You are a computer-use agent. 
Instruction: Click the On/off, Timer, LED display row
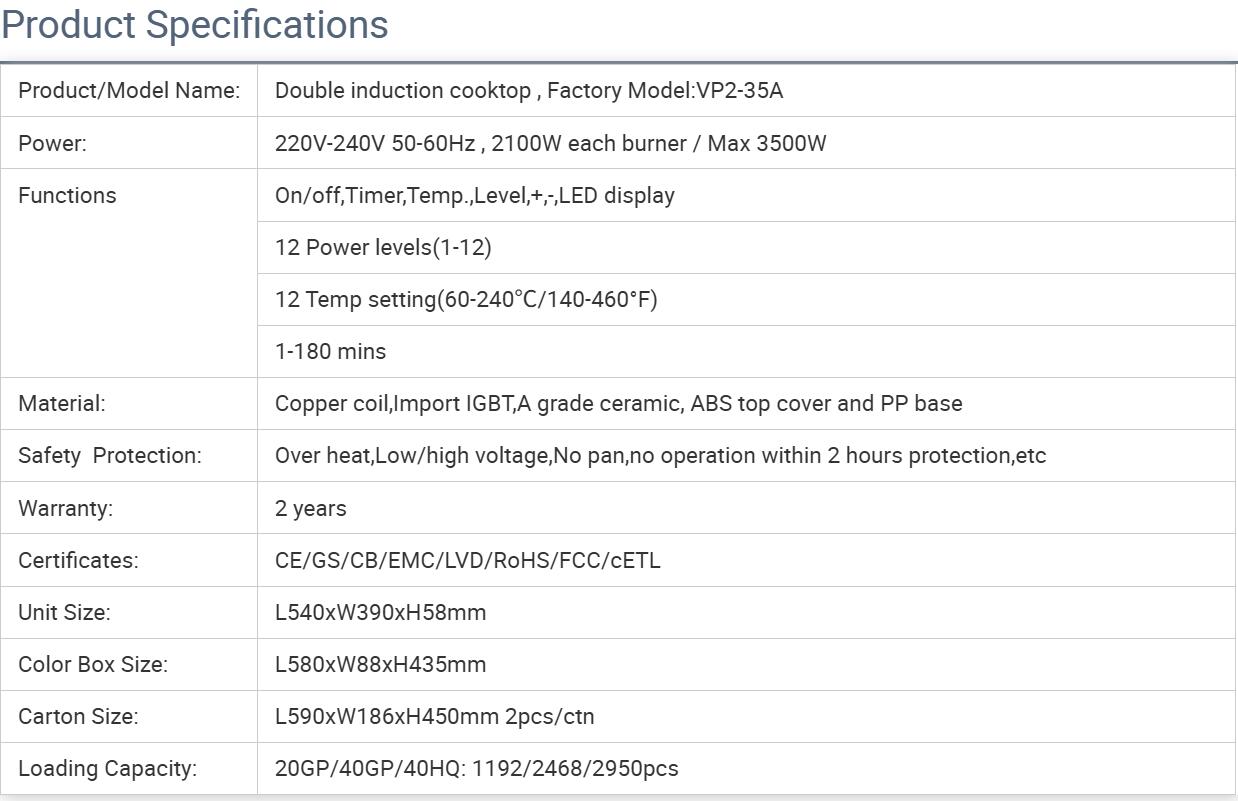pyautogui.click(x=474, y=195)
